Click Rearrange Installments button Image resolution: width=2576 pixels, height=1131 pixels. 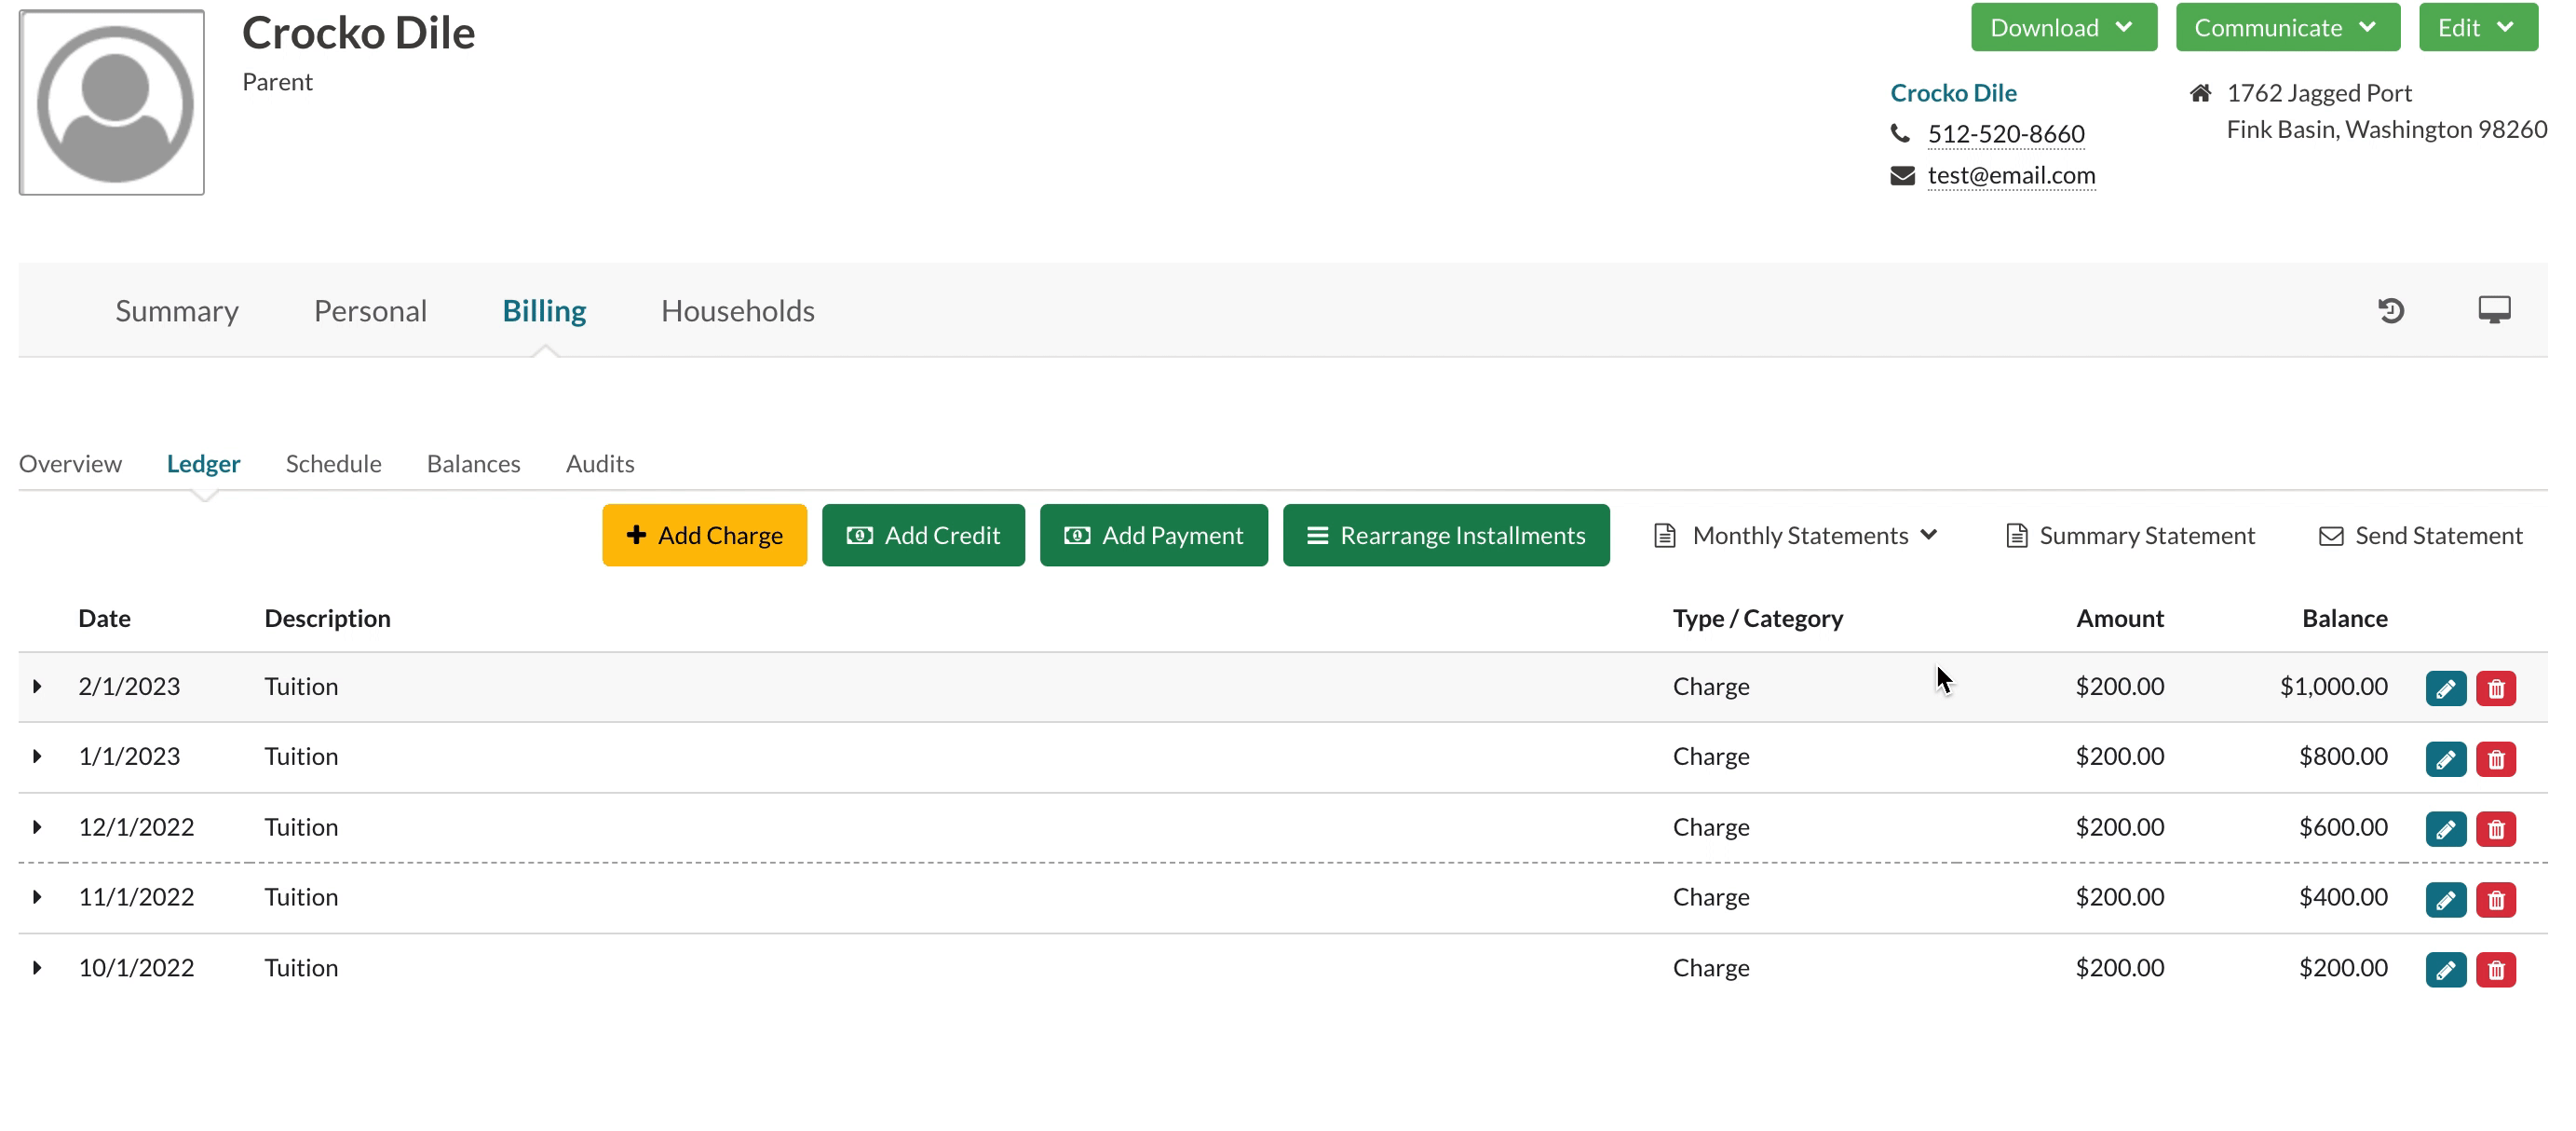coord(1445,536)
